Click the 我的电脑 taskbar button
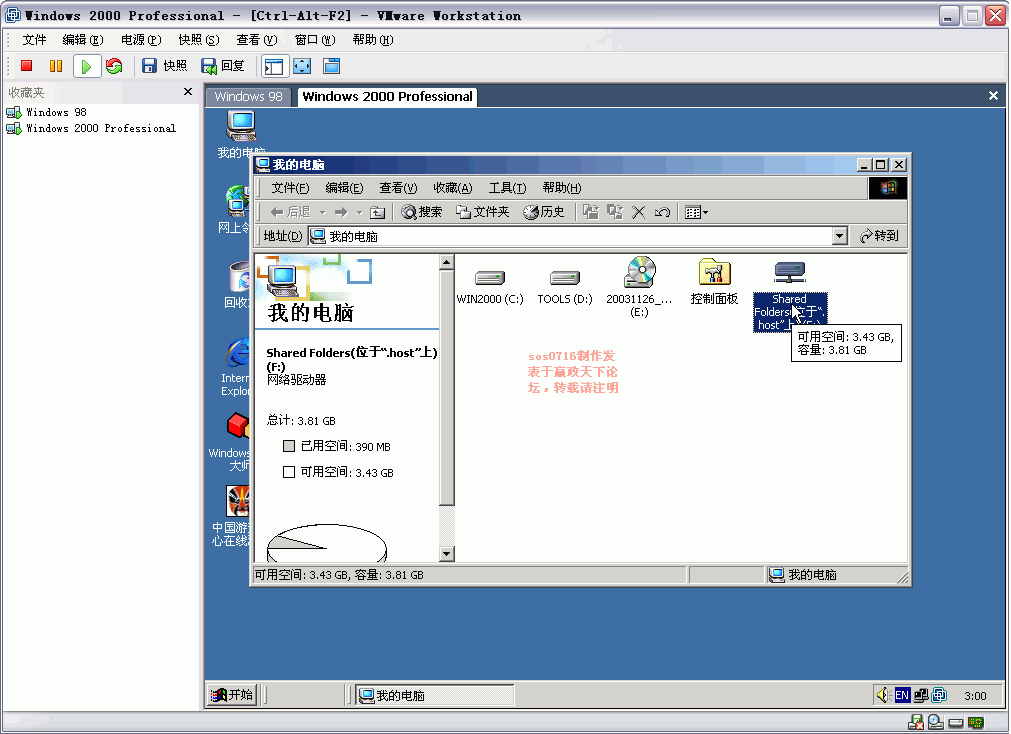 [435, 695]
